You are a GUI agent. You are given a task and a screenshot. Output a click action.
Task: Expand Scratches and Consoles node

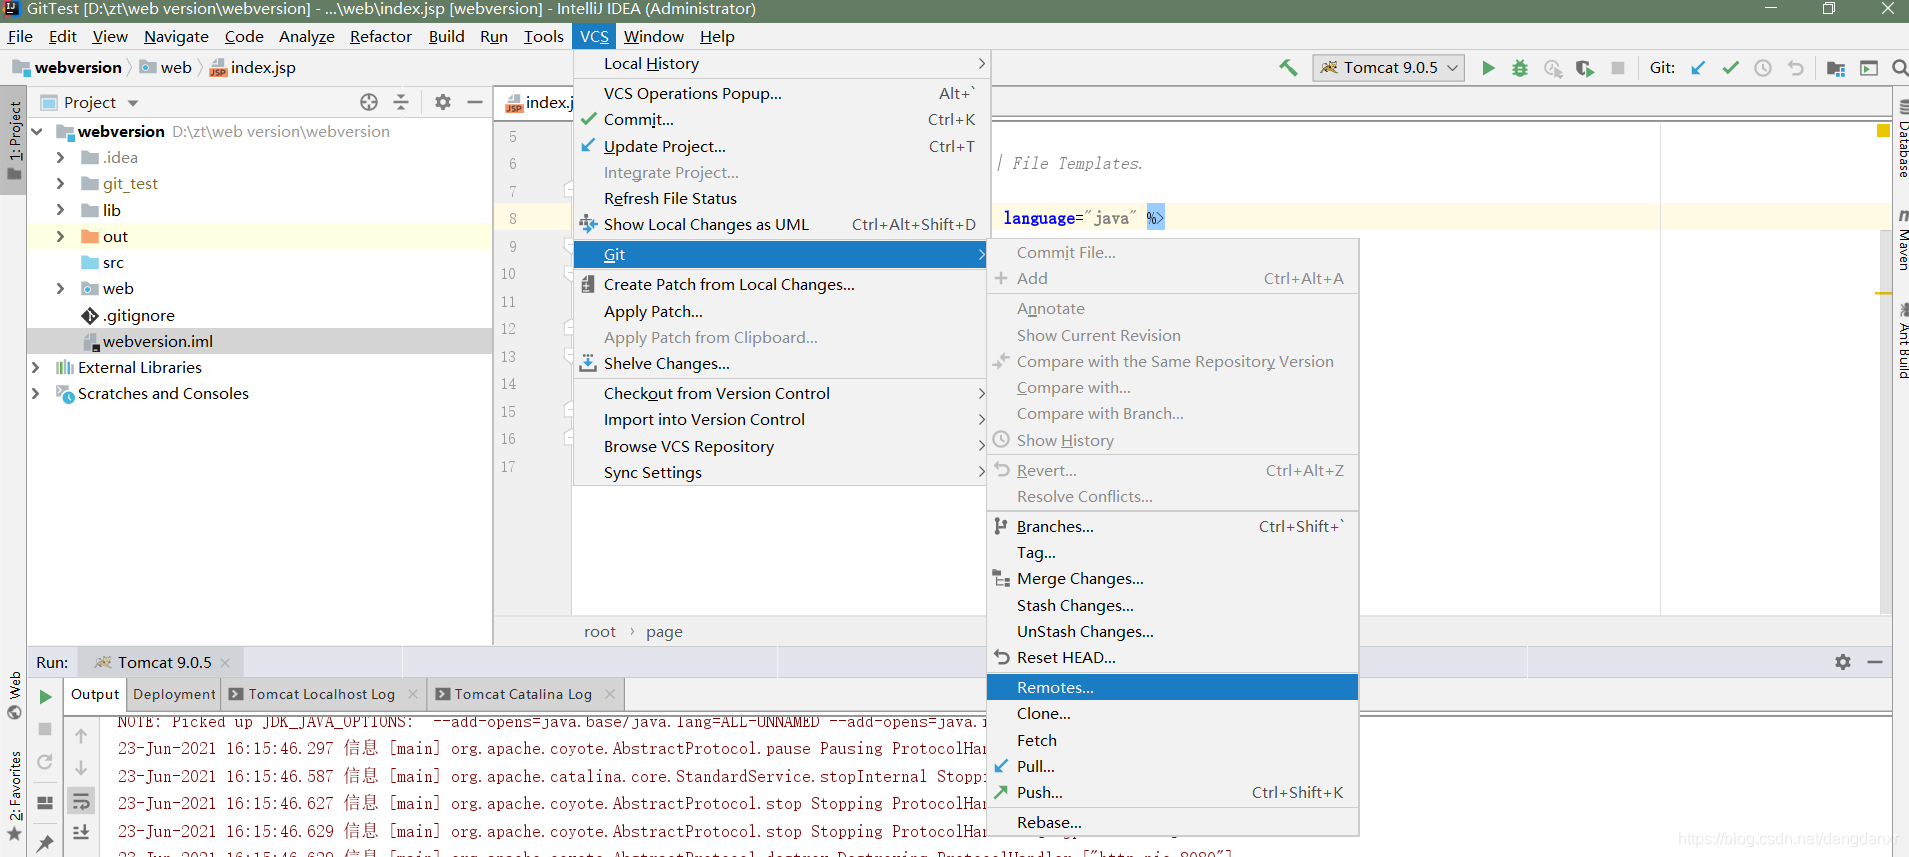36,393
